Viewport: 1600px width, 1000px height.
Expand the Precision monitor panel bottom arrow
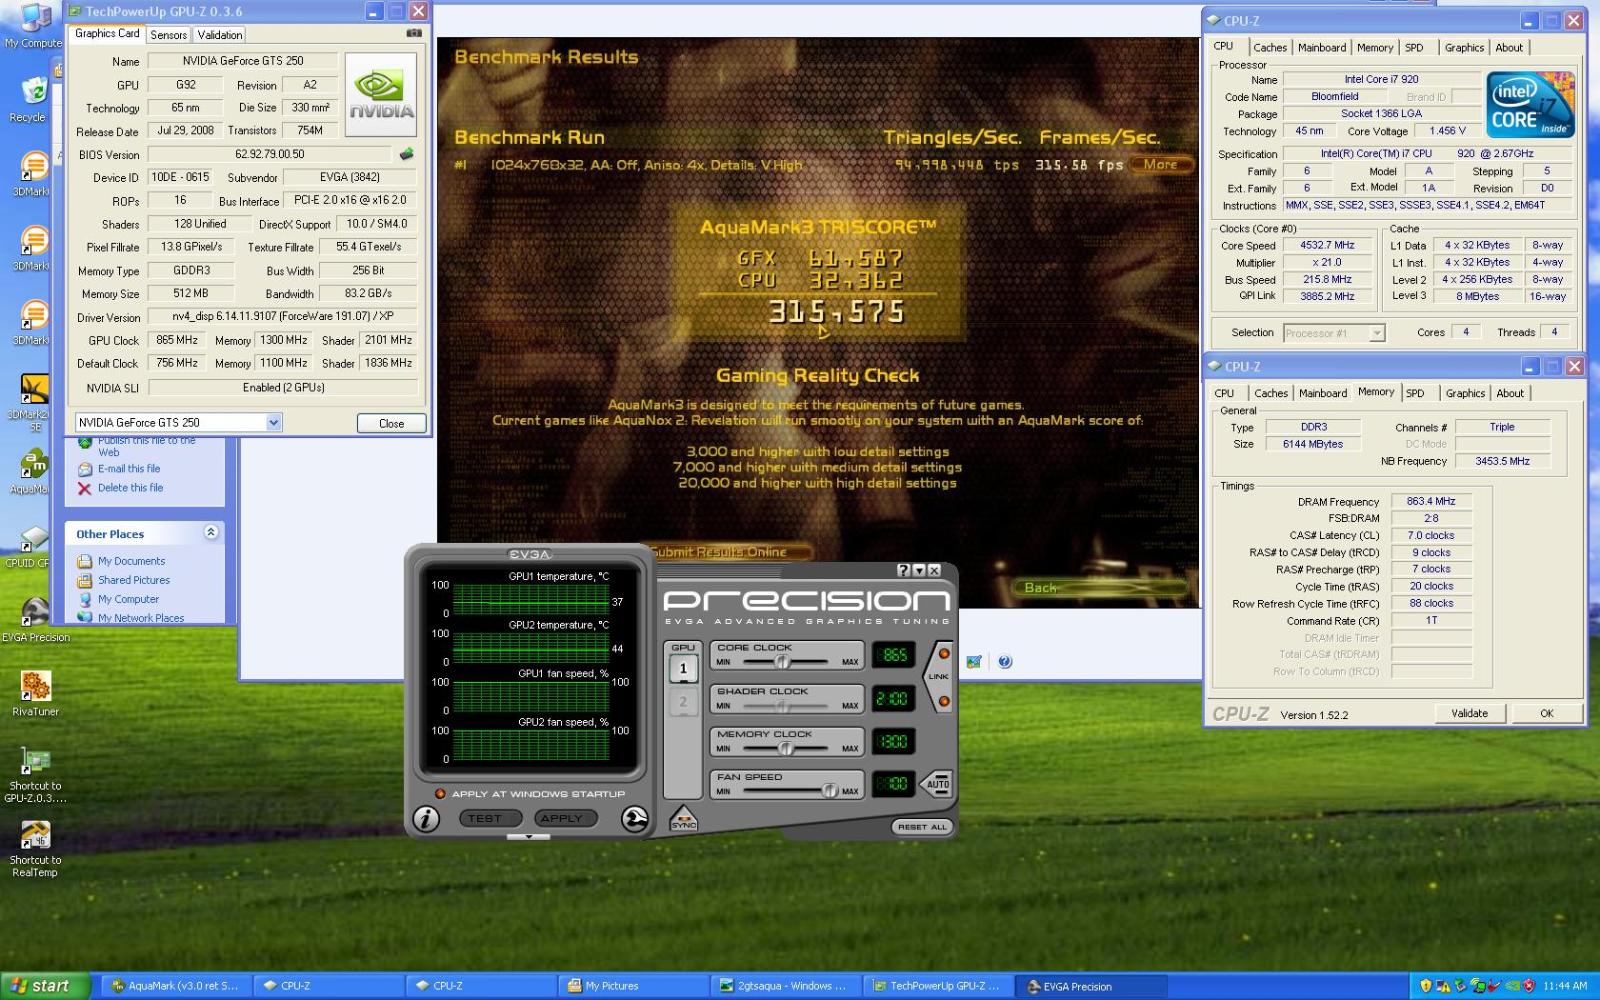point(528,837)
